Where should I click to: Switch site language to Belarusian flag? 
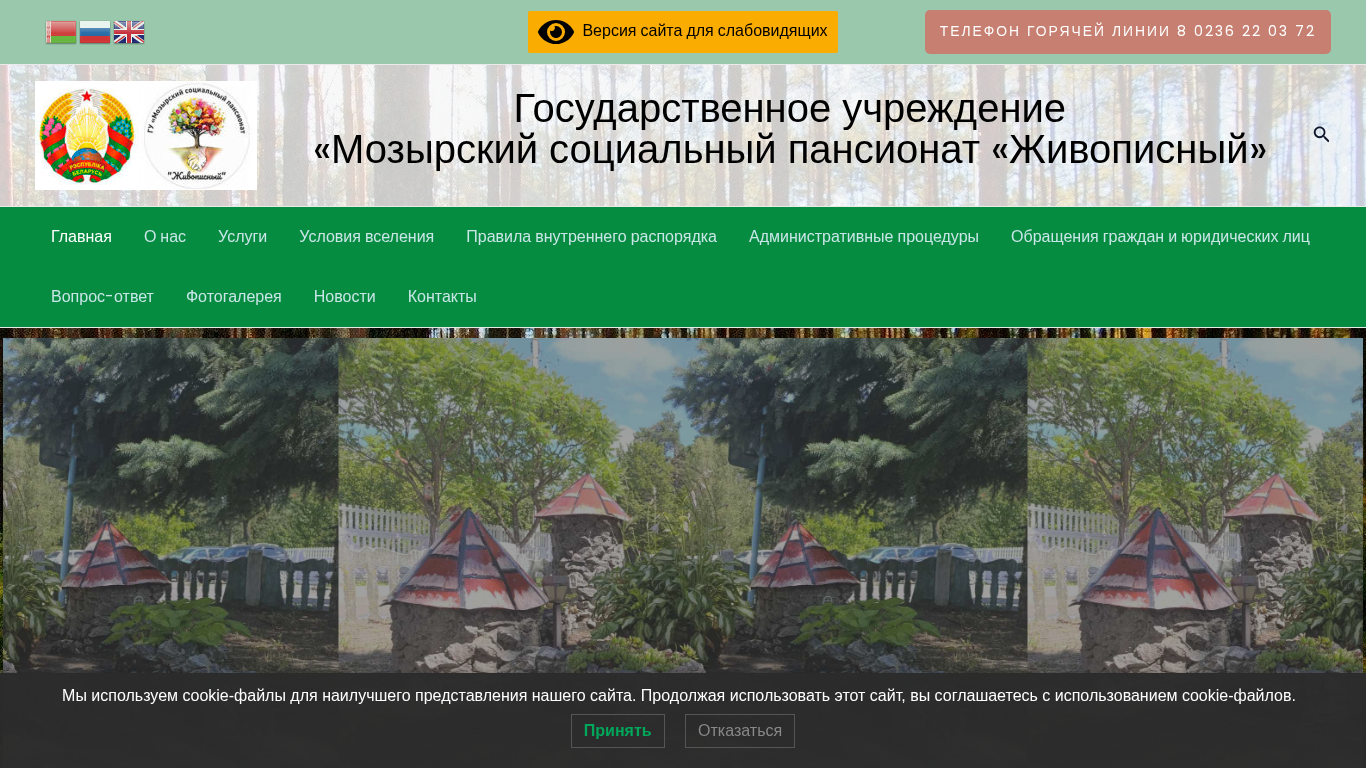61,32
